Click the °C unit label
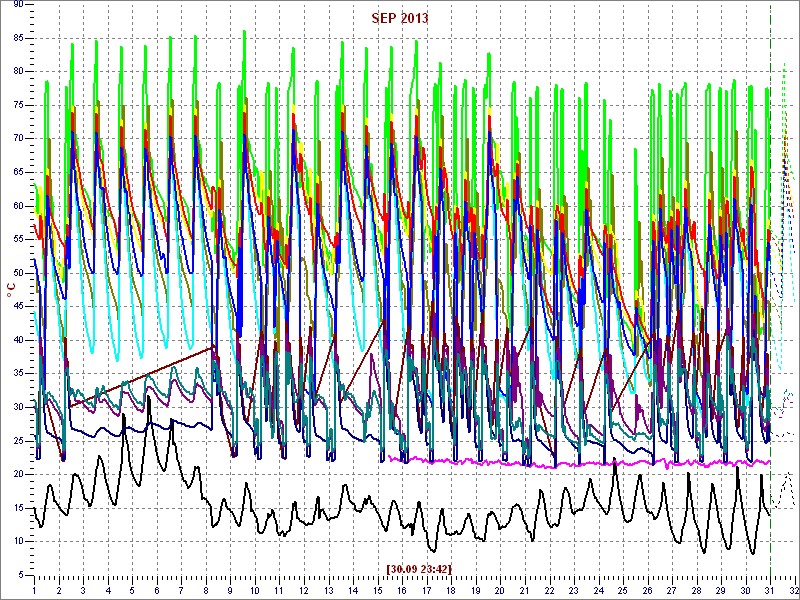The width and height of the screenshot is (800, 600). [11, 291]
